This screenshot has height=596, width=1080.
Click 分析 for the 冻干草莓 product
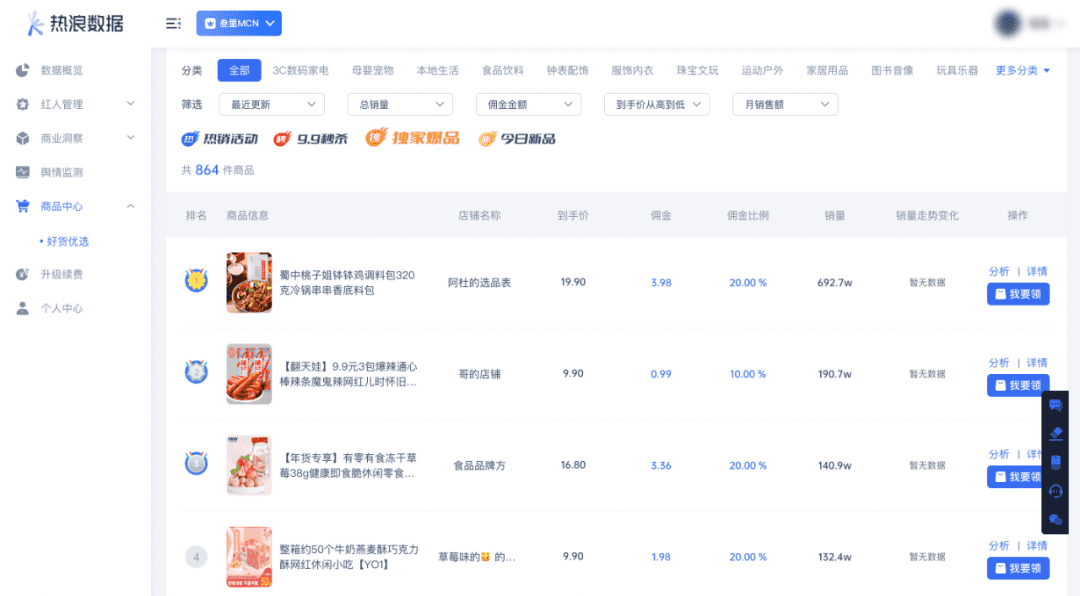[x=999, y=454]
